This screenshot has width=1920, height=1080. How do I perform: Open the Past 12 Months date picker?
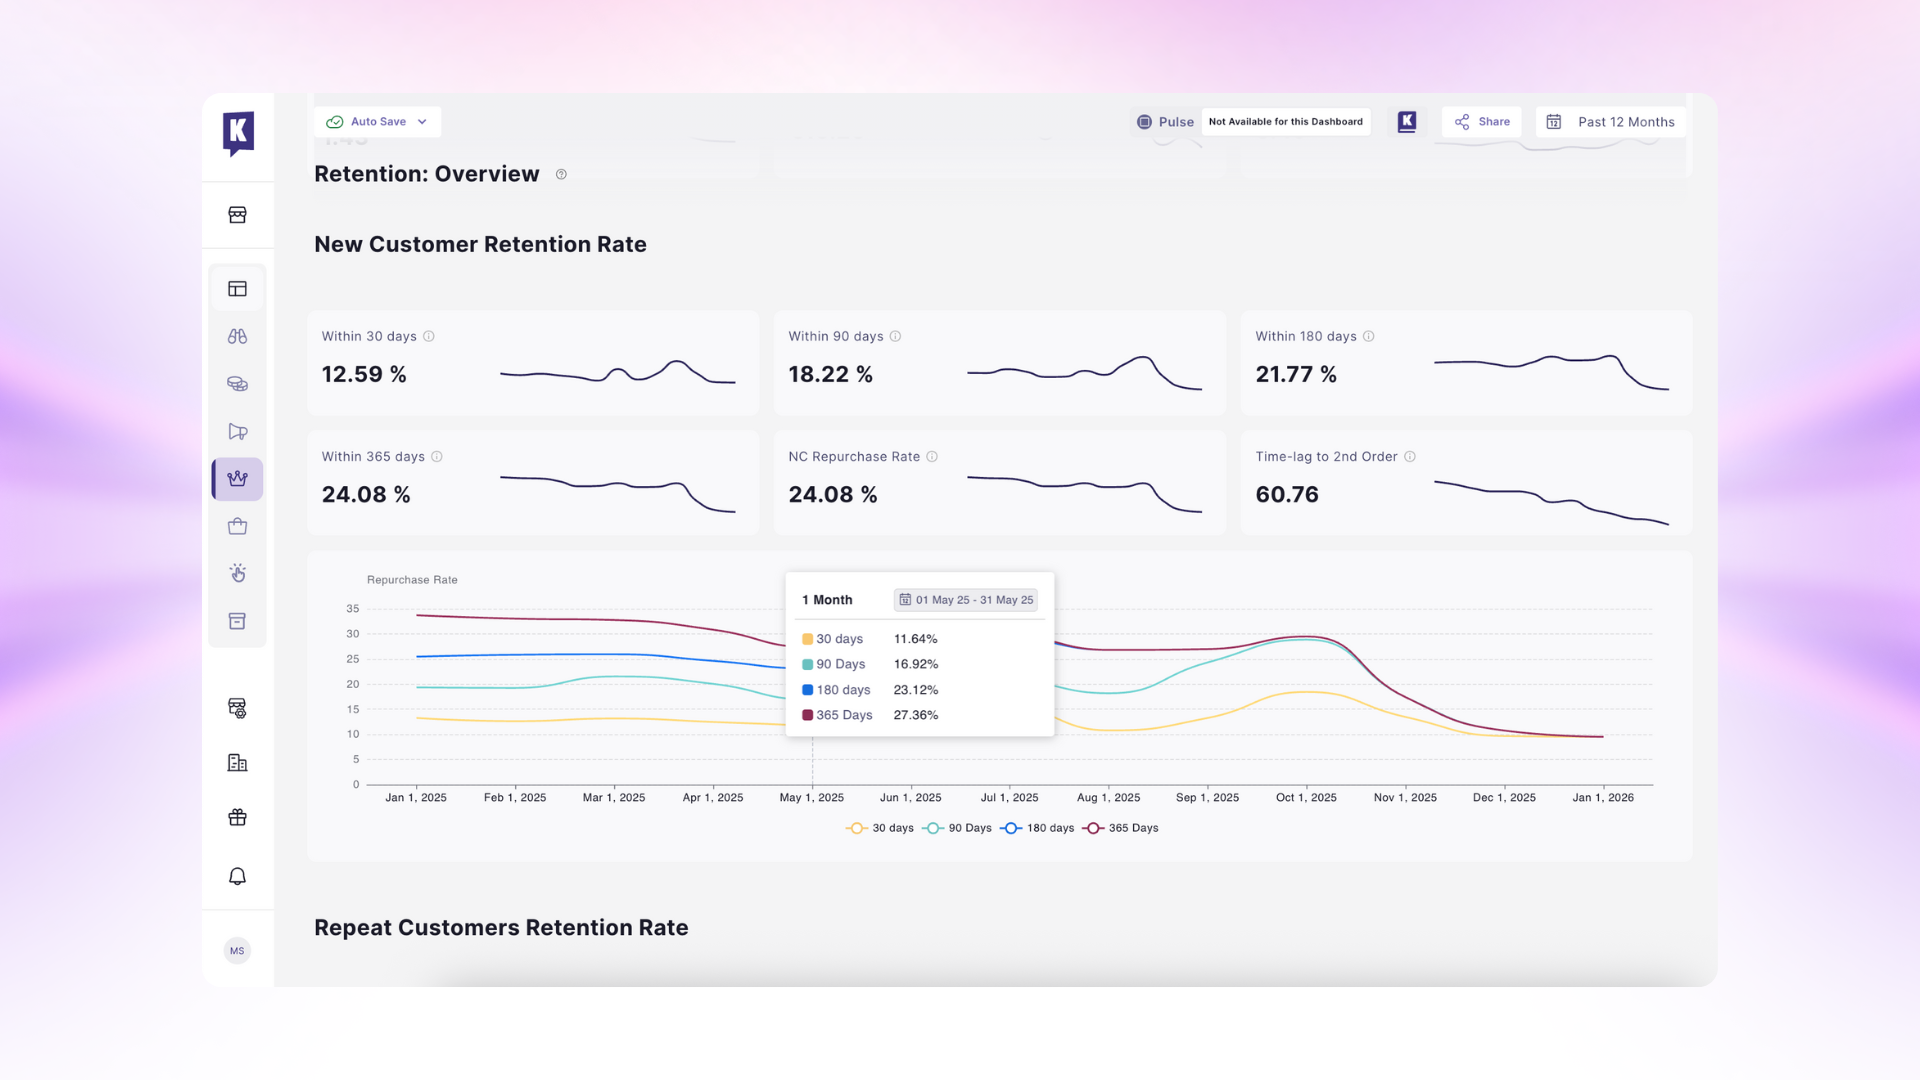coord(1611,122)
